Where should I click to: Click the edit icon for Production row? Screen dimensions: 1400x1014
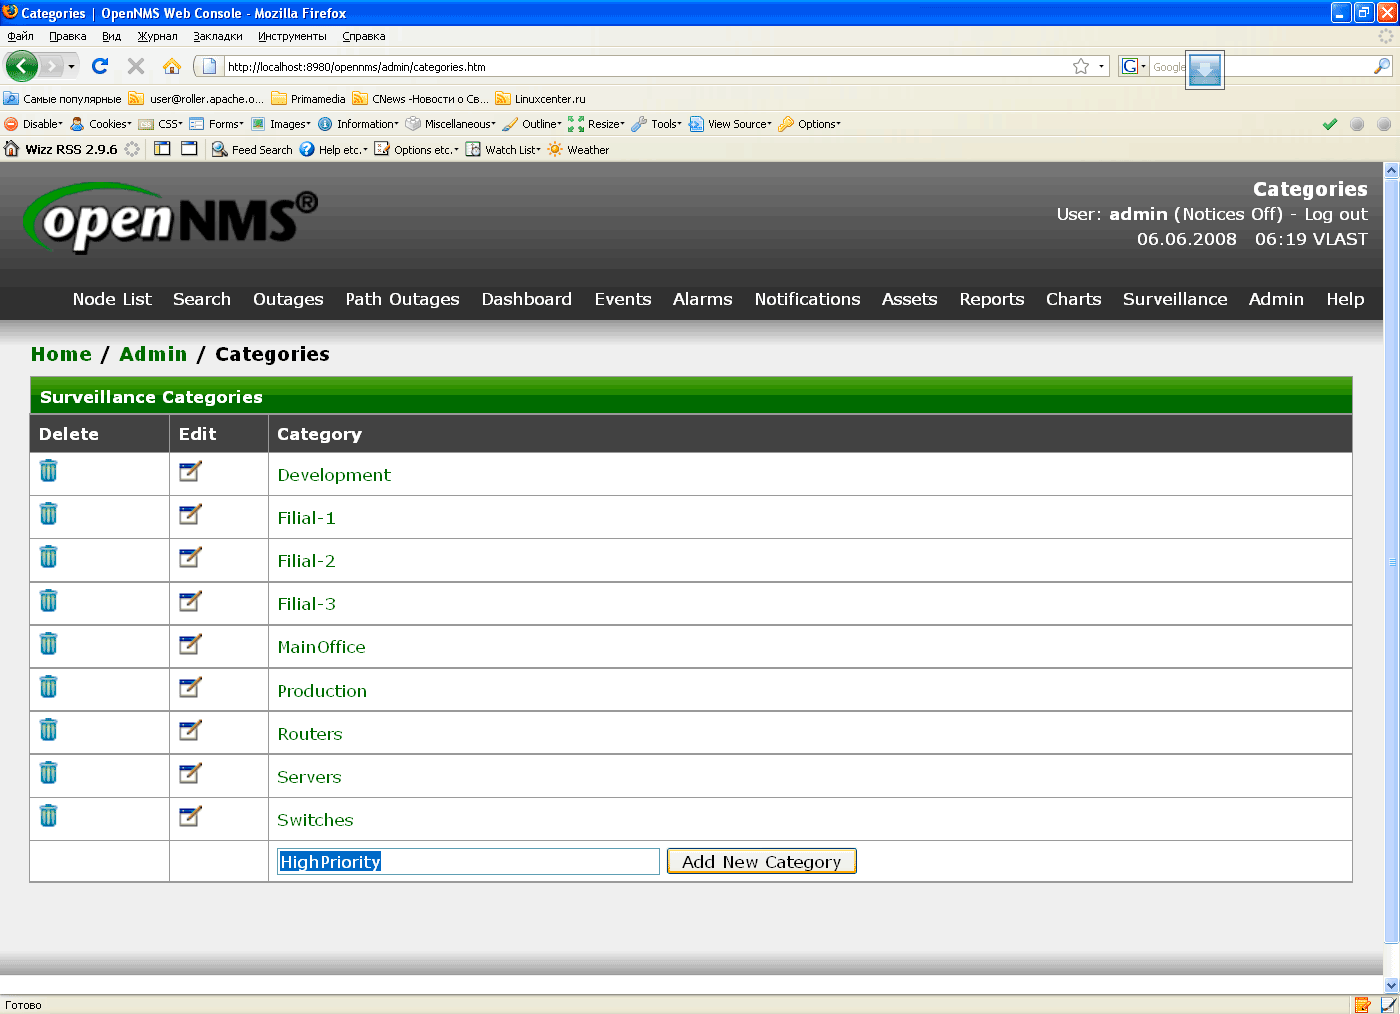(x=190, y=688)
